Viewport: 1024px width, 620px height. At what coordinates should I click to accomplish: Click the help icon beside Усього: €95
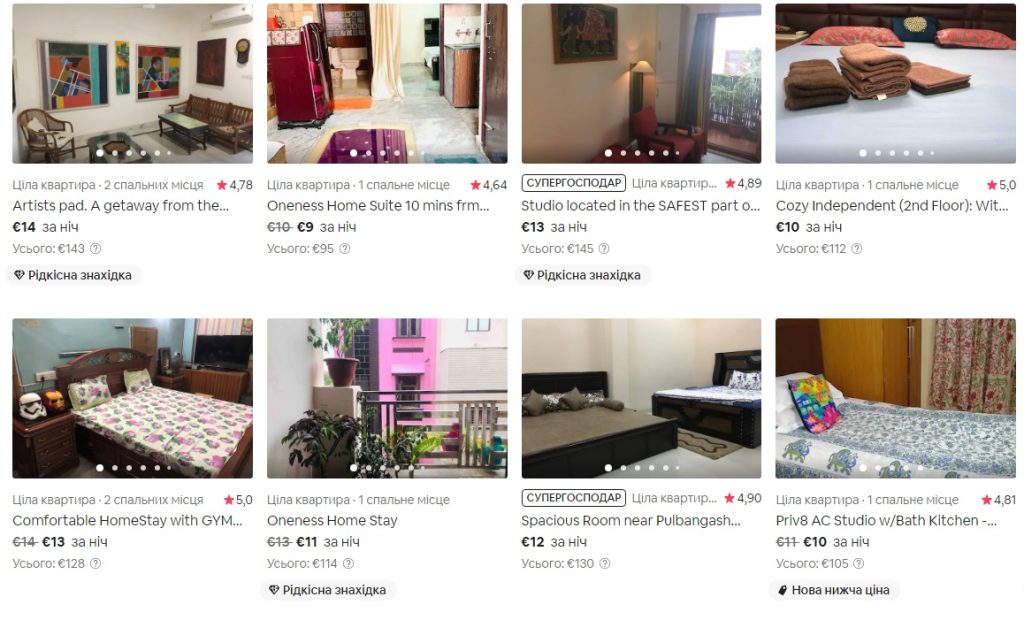345,249
